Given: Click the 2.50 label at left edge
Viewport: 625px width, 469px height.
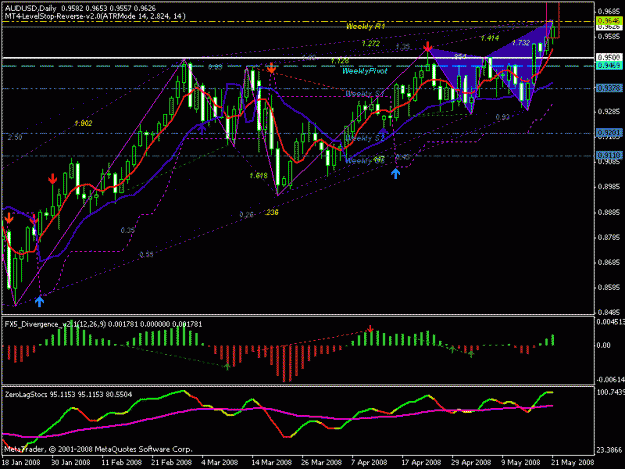Looking at the screenshot, I should (x=15, y=137).
